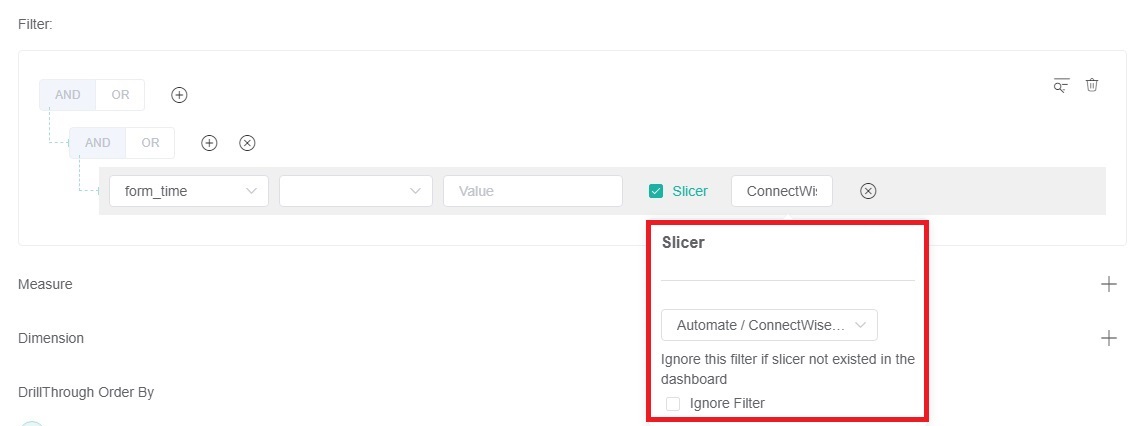This screenshot has width=1146, height=426.
Task: Remove the nested AND/OR filter group
Action: pos(247,143)
